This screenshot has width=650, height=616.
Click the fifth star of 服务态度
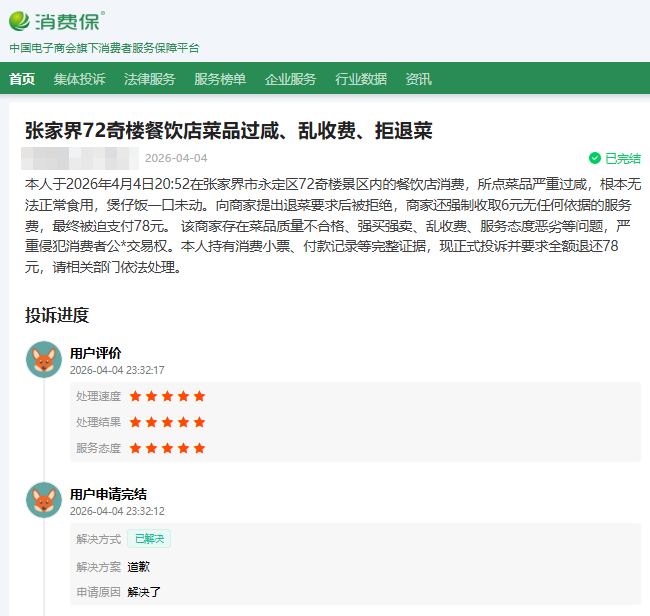click(199, 448)
